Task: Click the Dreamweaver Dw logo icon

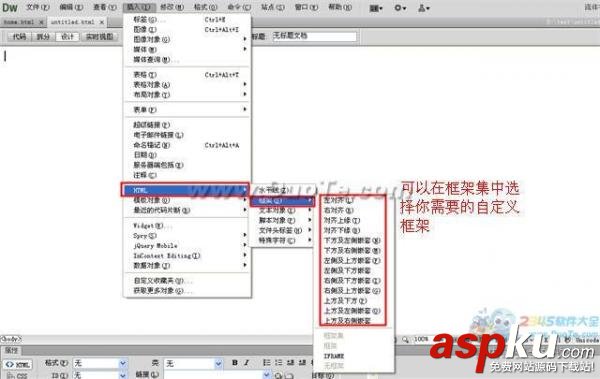Action: pos(10,7)
